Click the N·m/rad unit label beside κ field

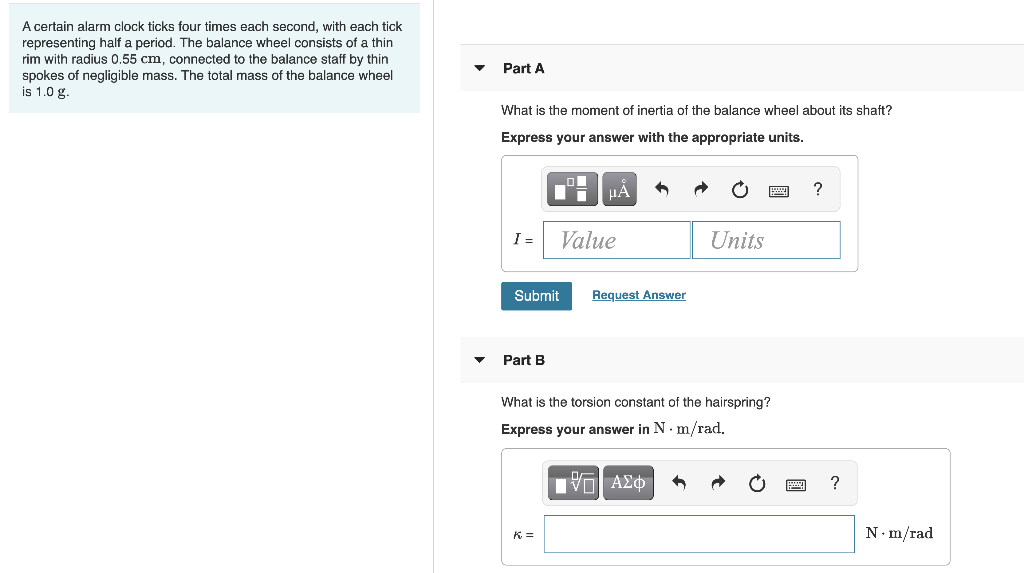[899, 533]
